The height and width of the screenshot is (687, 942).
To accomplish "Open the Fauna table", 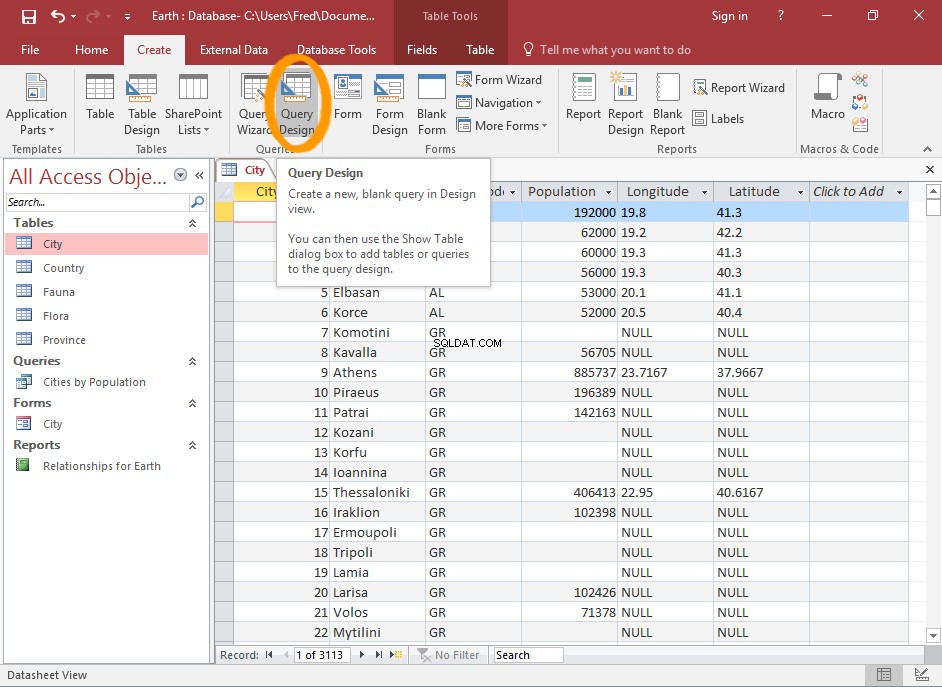I will (x=107, y=292).
